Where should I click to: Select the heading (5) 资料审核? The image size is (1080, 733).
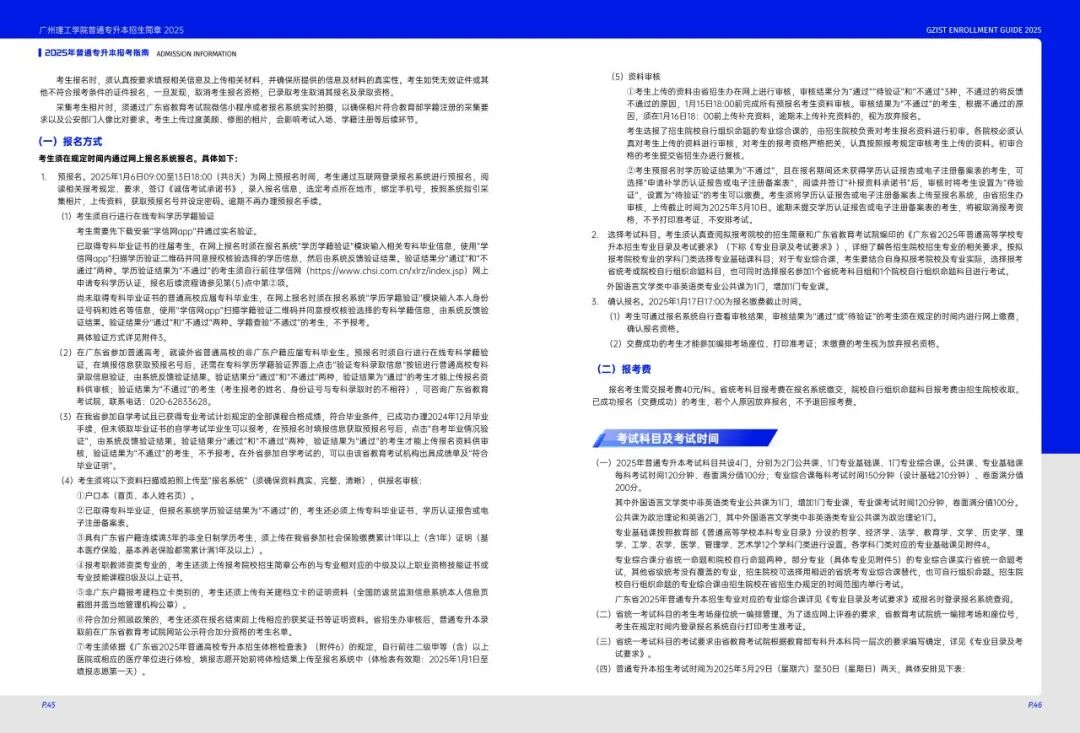pos(636,76)
